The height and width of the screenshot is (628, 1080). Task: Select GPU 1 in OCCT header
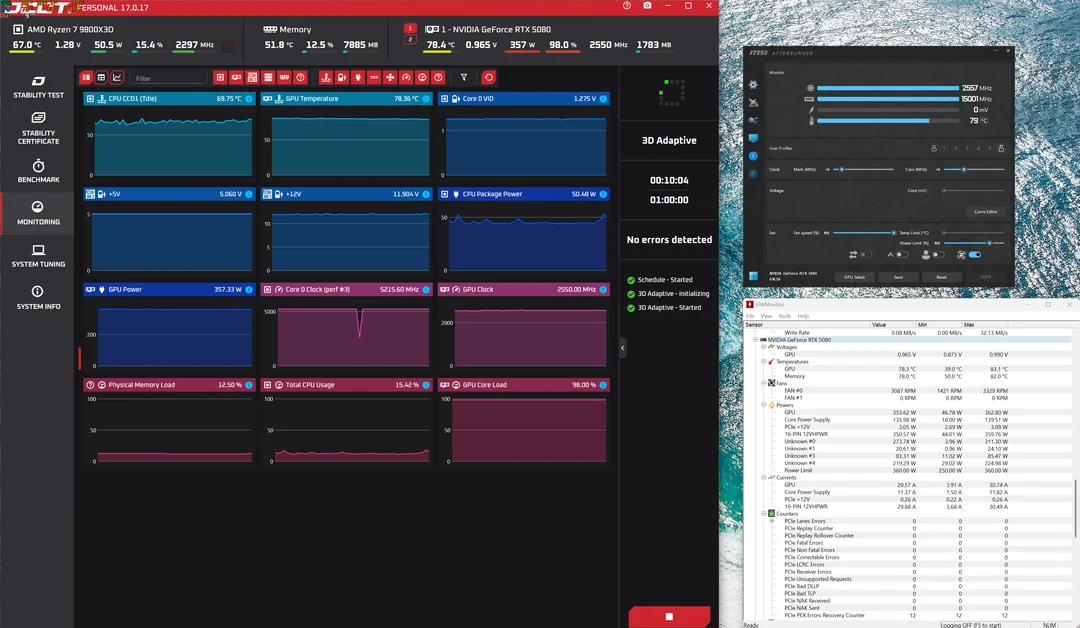(410, 28)
